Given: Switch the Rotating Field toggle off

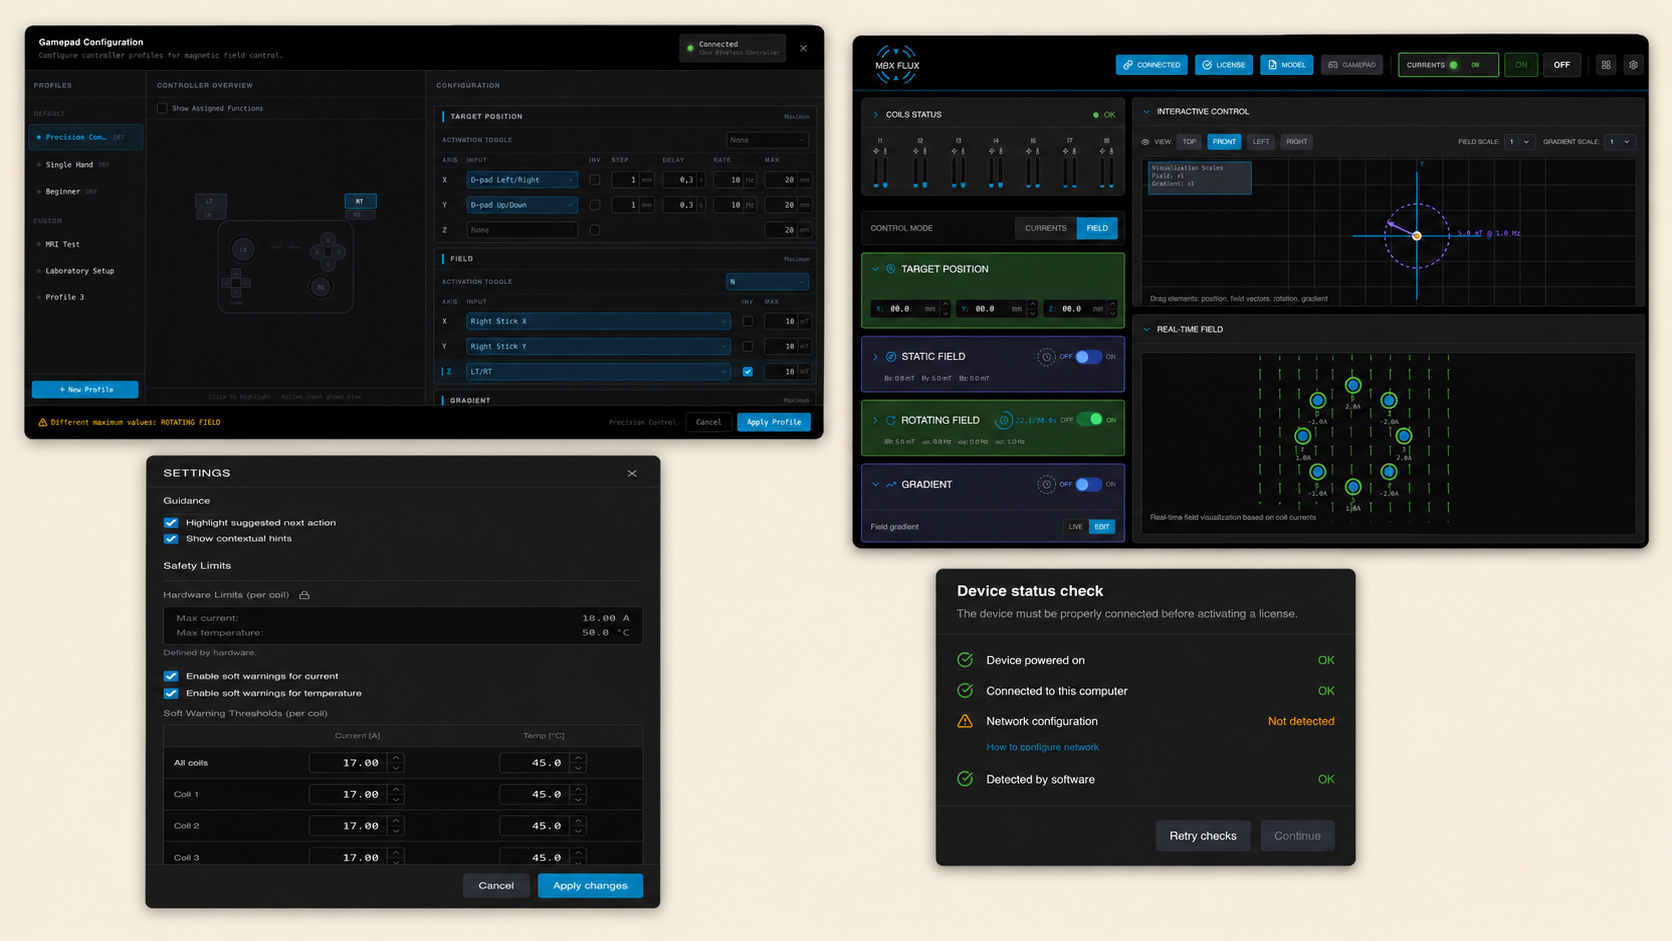Looking at the screenshot, I should click(x=1090, y=420).
